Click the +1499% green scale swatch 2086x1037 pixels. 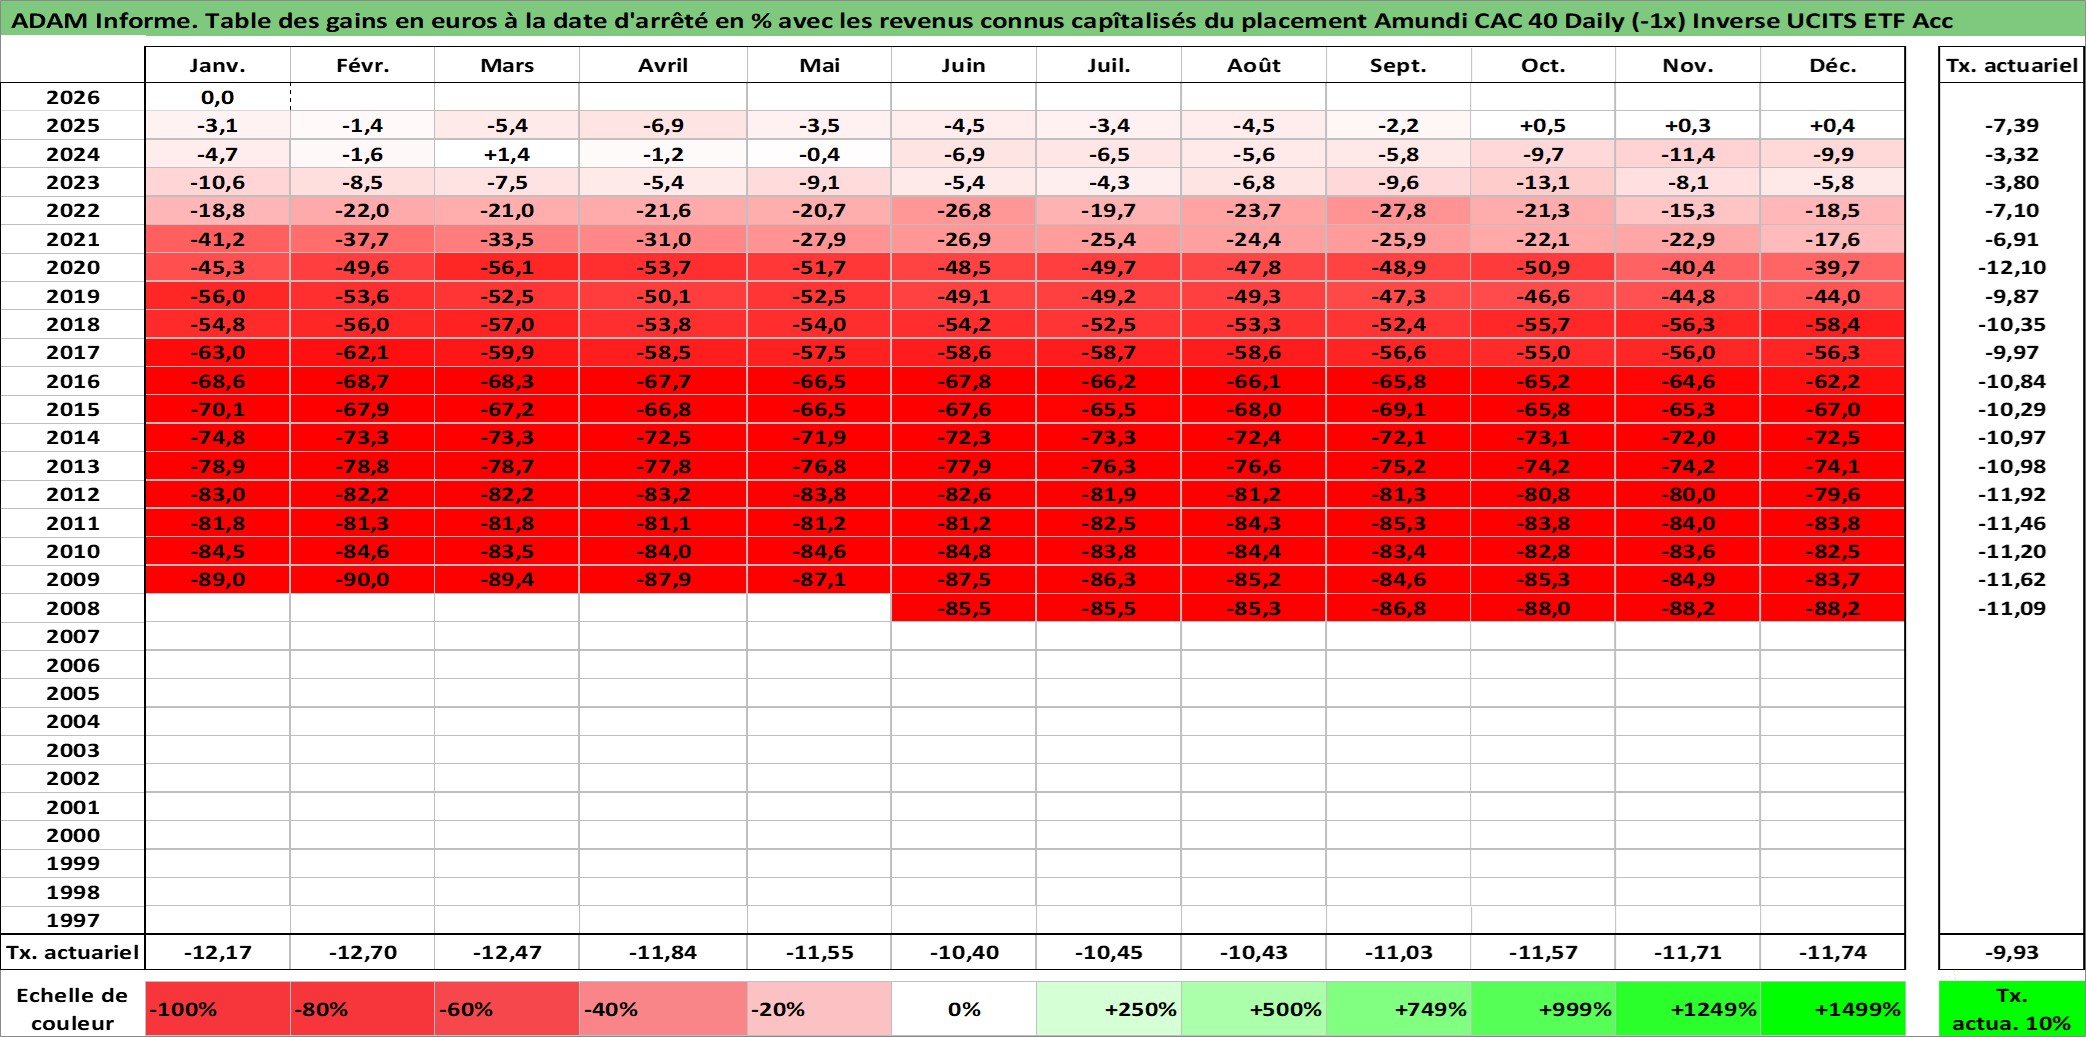pyautogui.click(x=1833, y=1009)
